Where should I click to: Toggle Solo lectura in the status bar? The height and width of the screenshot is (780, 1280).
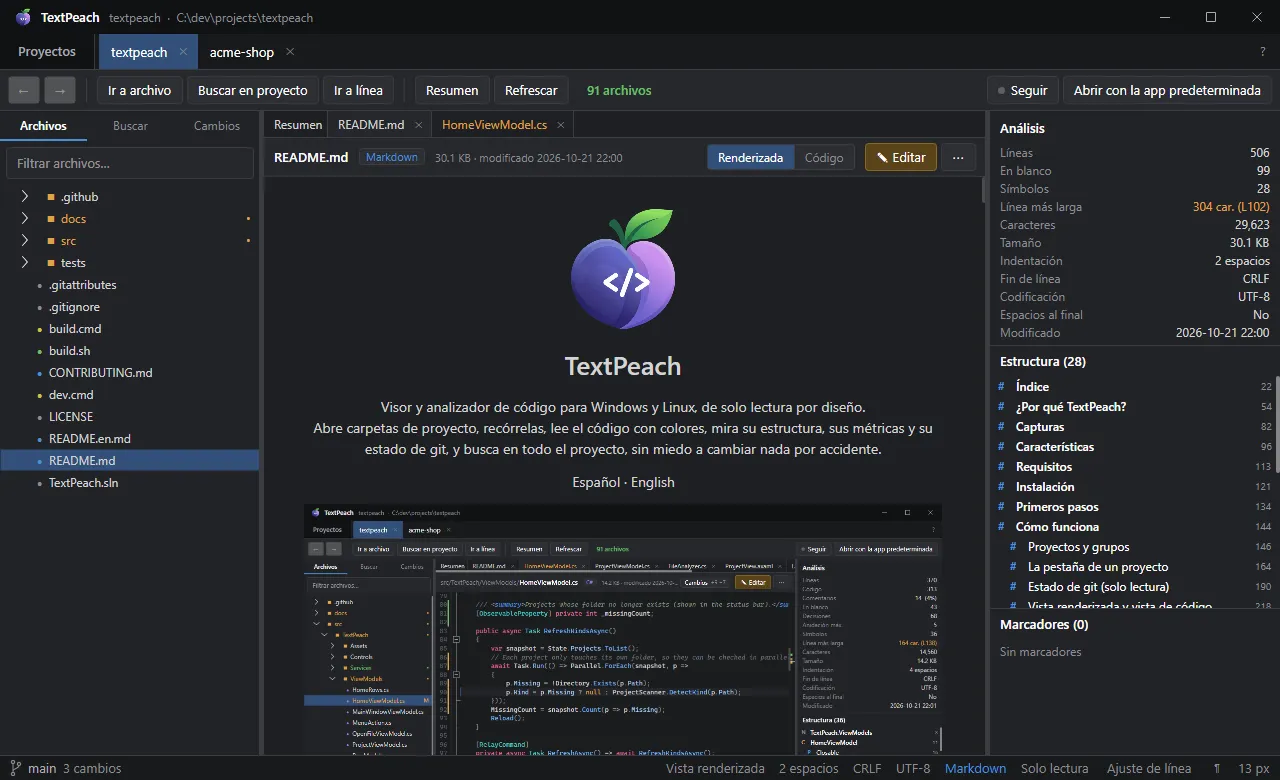tap(1054, 769)
